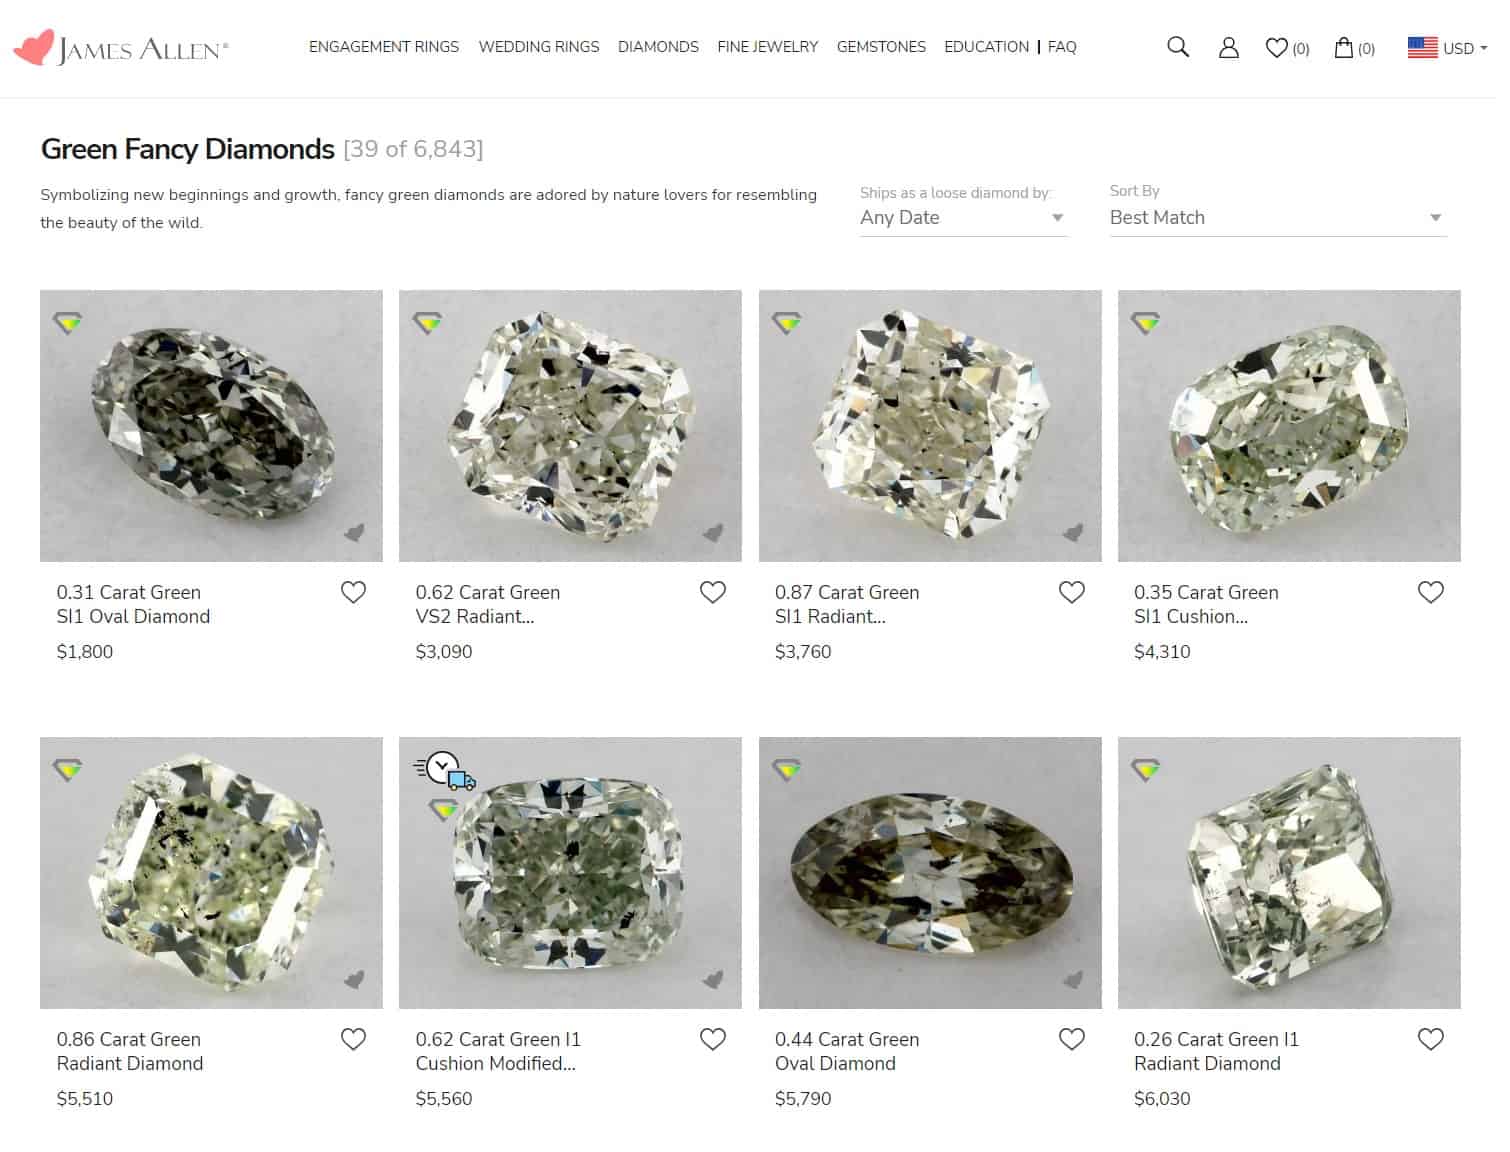Click the FAQ link
The width and height of the screenshot is (1510, 1152).
pos(1062,47)
